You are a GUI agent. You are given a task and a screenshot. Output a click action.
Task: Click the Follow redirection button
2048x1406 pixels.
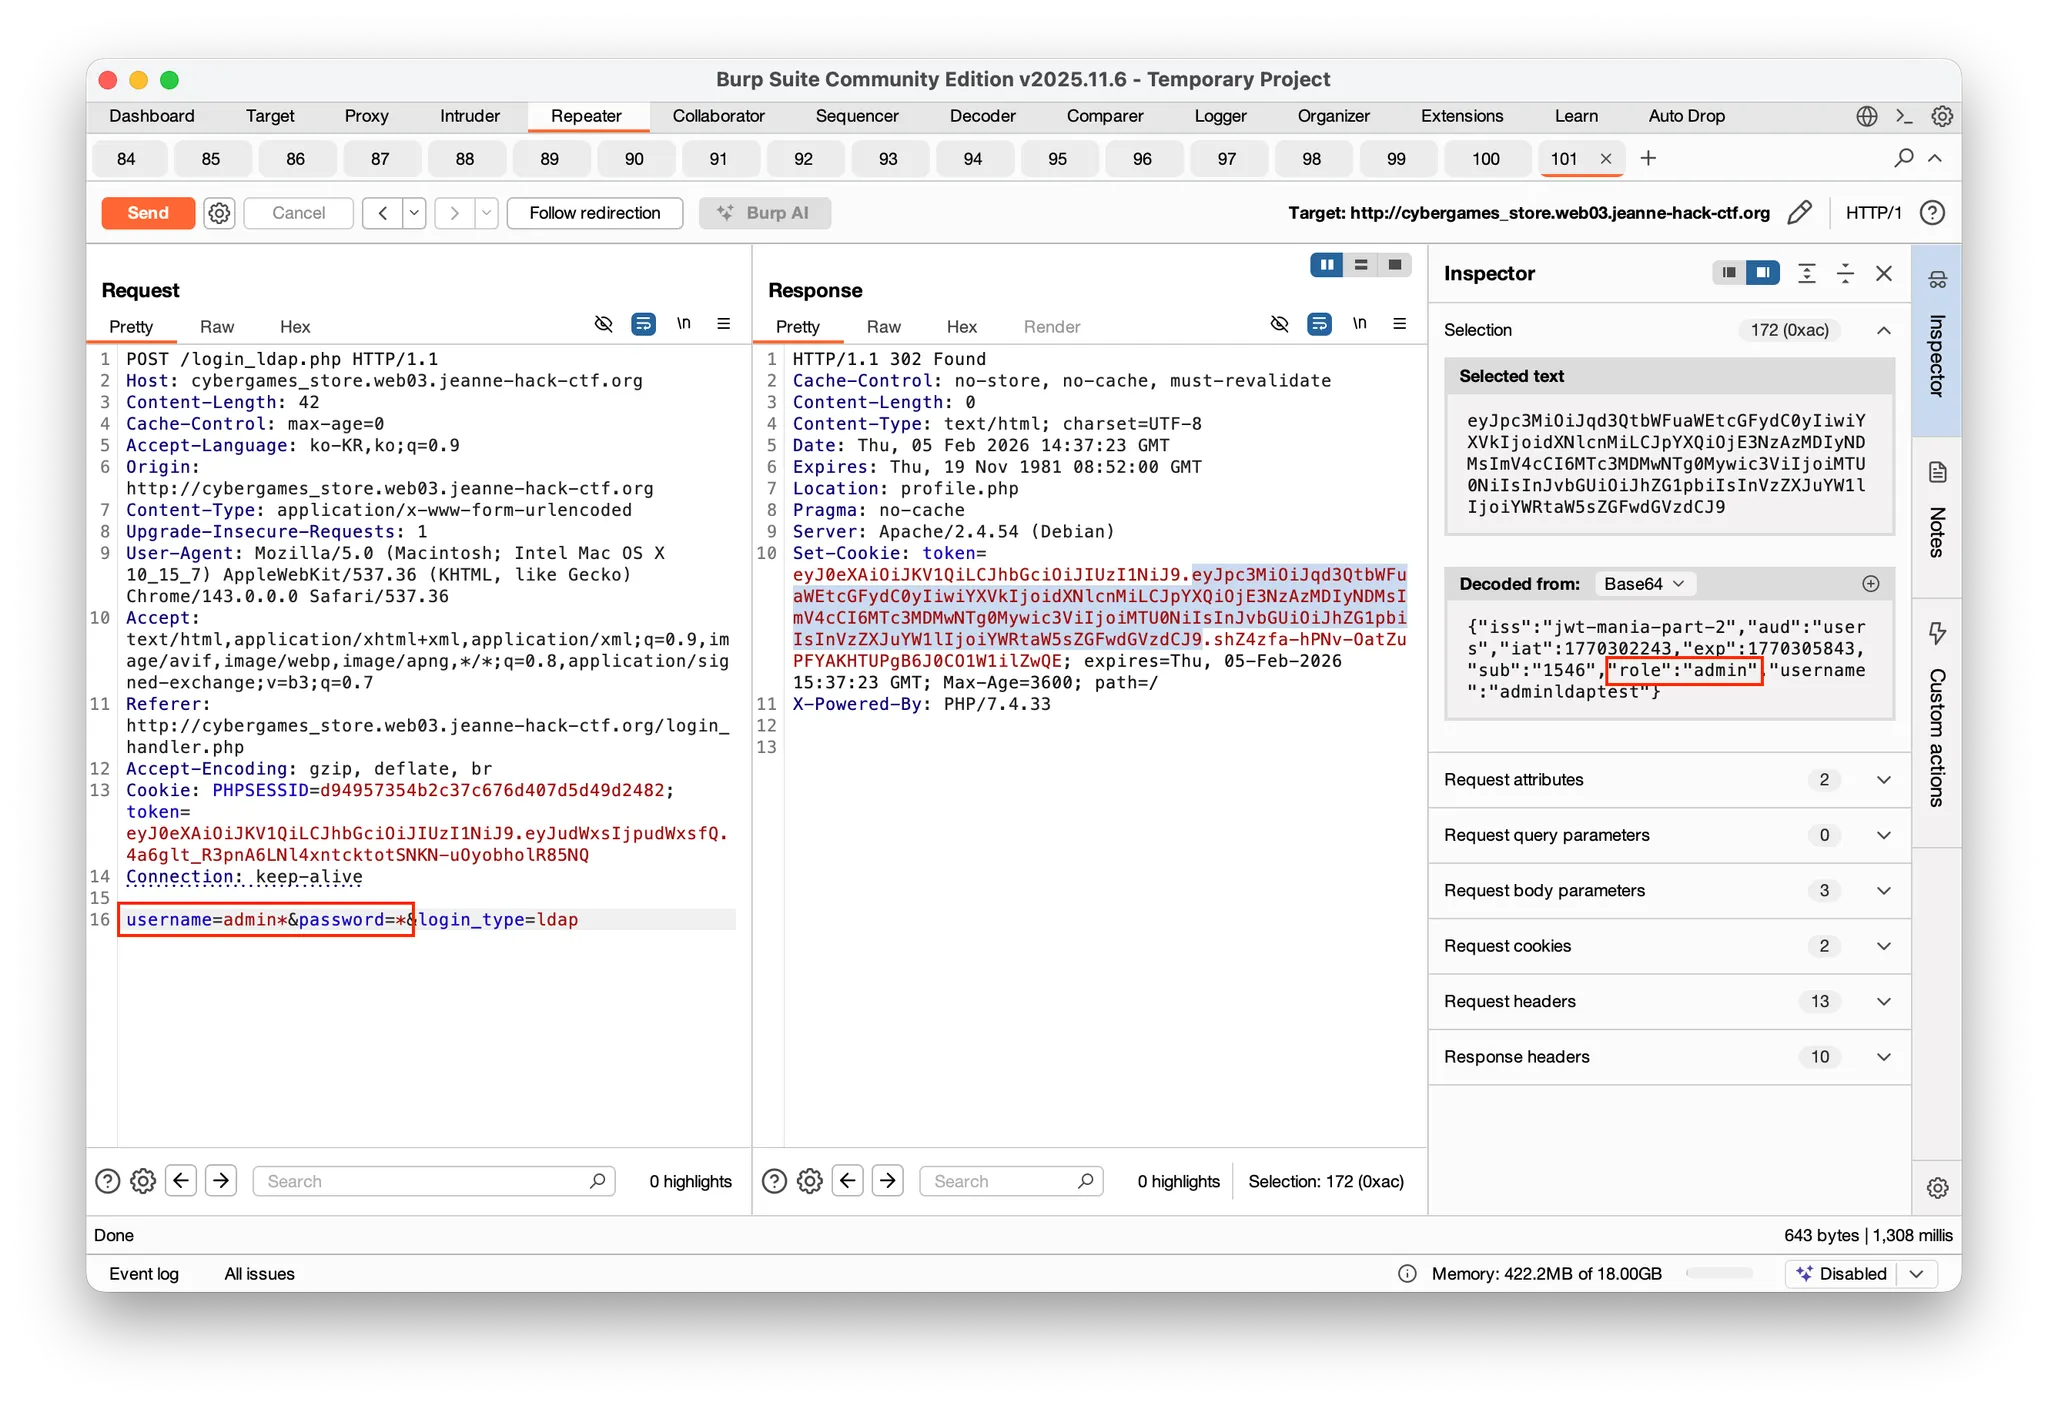[x=595, y=213]
